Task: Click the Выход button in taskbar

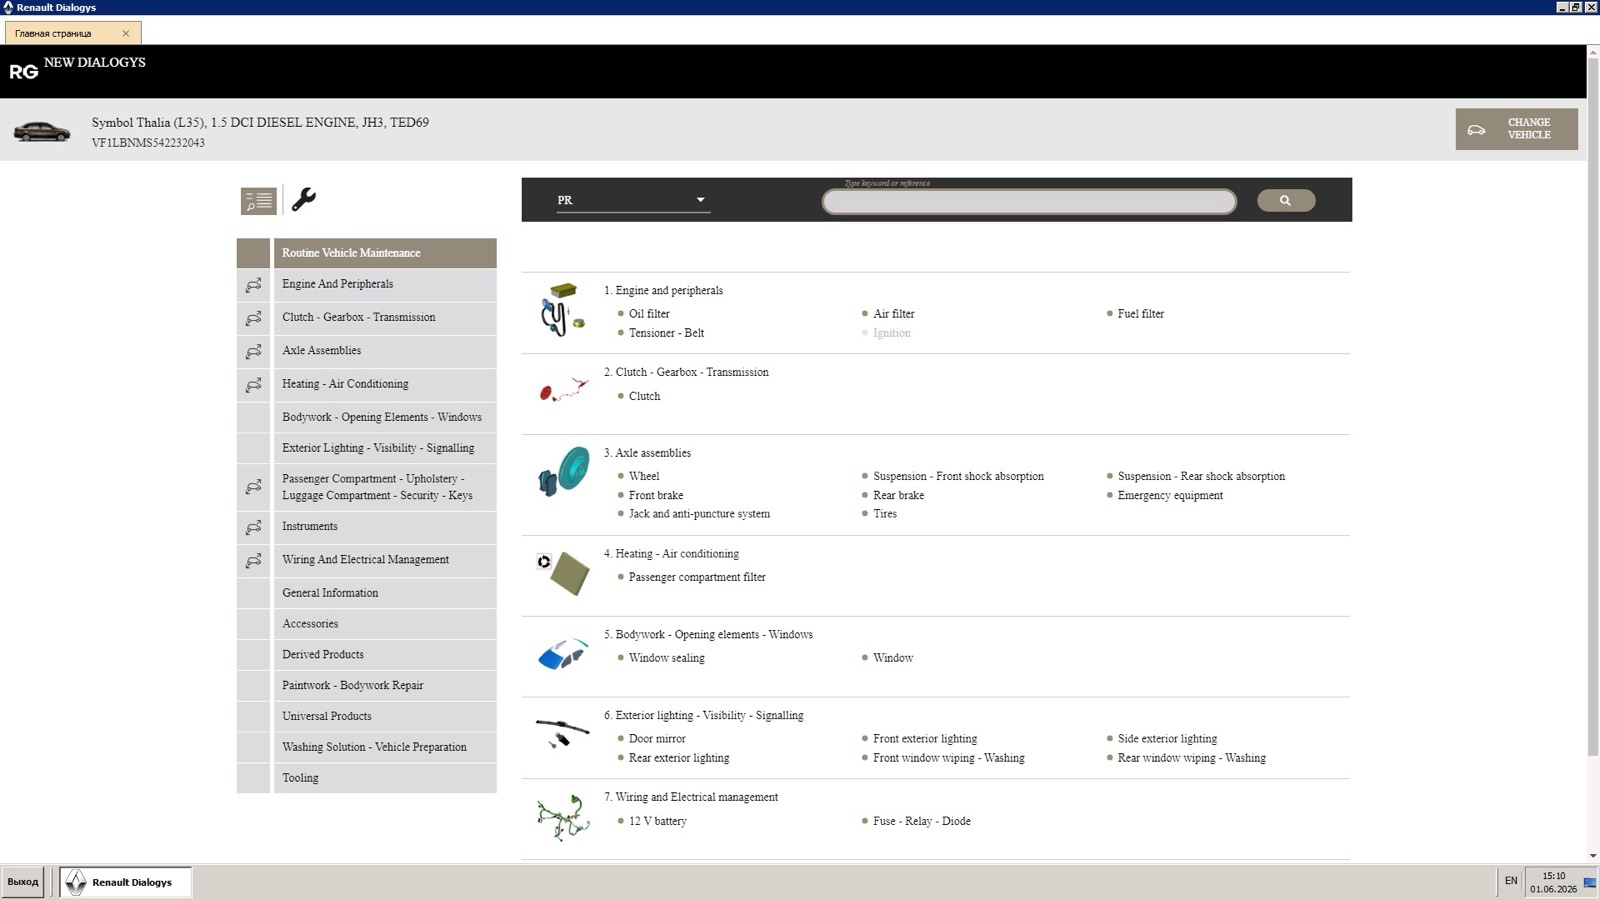Action: click(23, 882)
